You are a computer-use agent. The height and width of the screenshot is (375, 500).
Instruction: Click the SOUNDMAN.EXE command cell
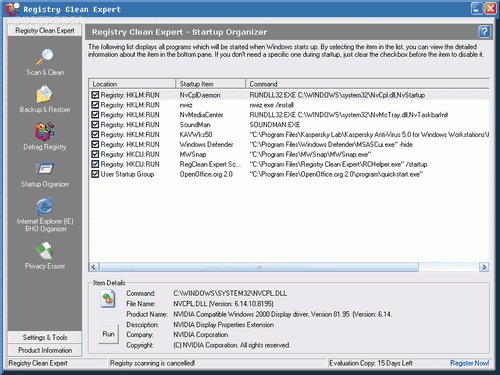coord(275,125)
